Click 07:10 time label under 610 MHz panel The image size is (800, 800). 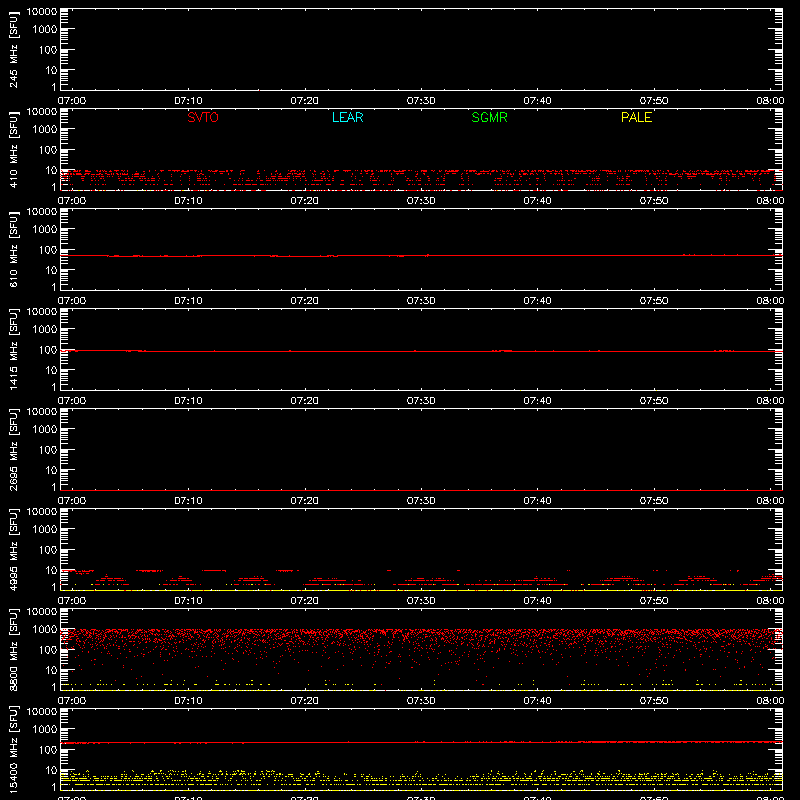188,301
